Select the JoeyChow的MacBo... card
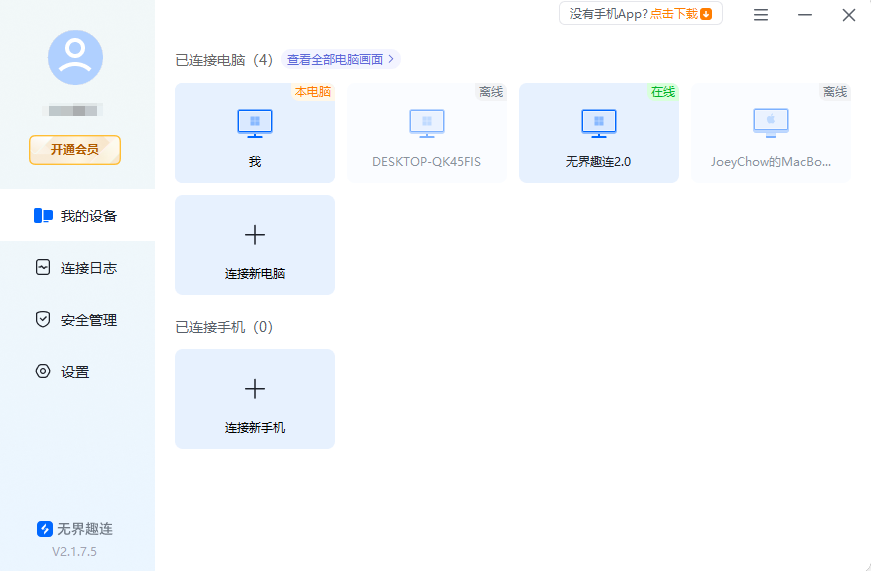 (771, 133)
